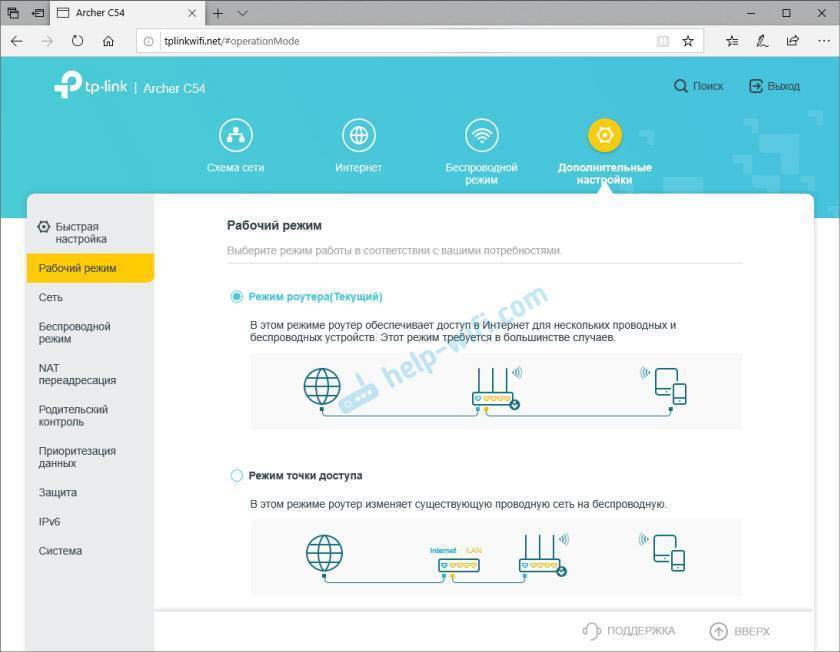The height and width of the screenshot is (652, 840).
Task: Select the Archer C54 browser tab
Action: point(126,13)
